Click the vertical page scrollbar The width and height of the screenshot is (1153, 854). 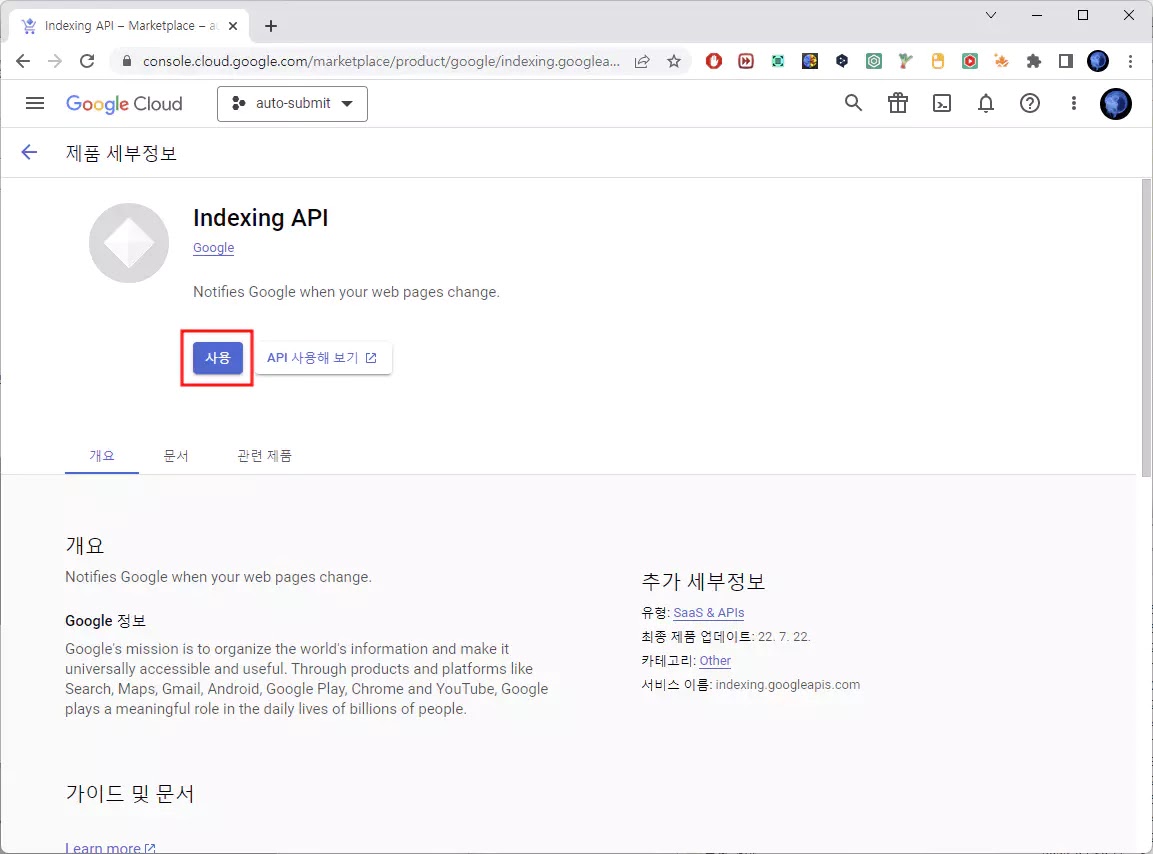click(1146, 328)
